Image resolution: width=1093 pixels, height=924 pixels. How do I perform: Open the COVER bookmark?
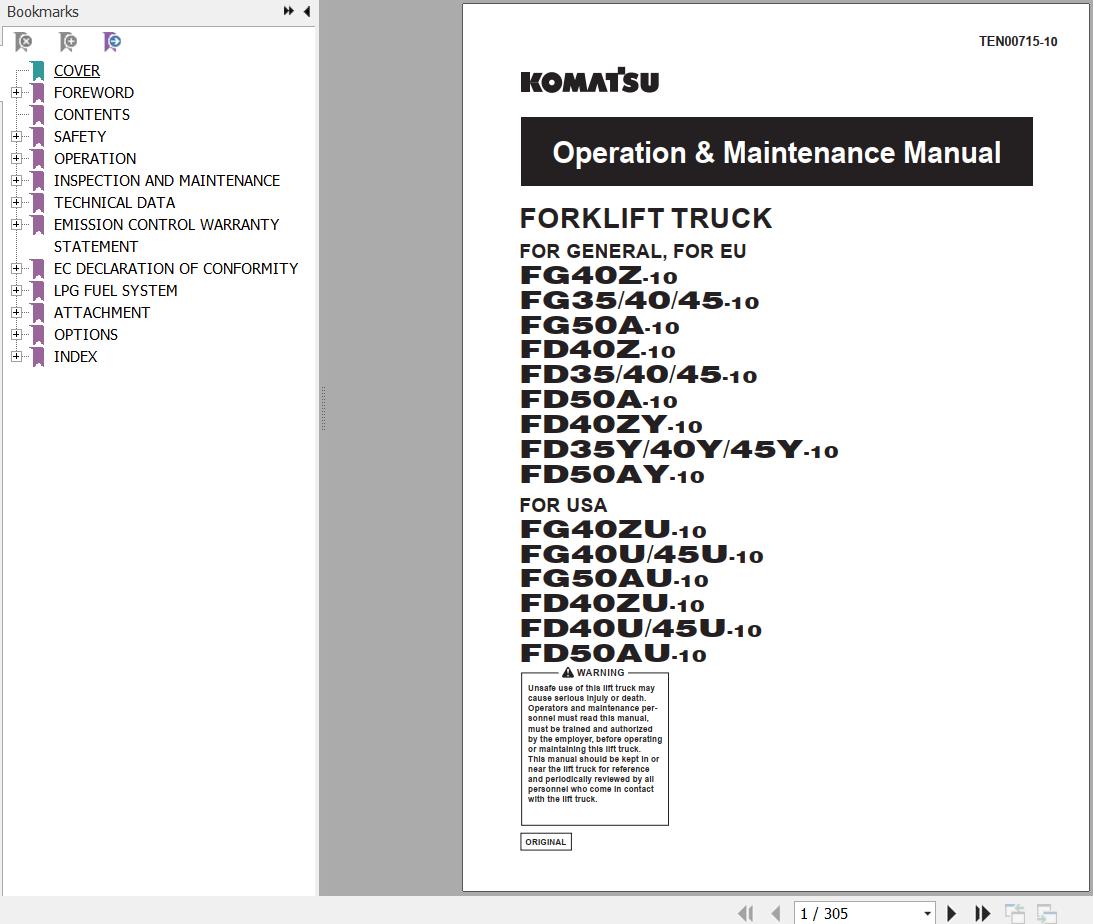coord(77,71)
